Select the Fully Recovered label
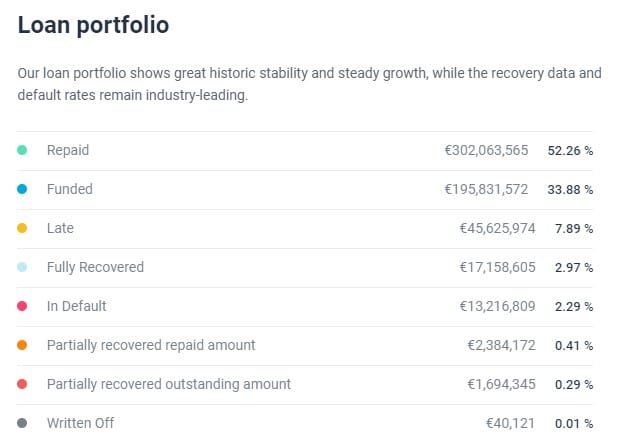625x440 pixels. tap(95, 267)
